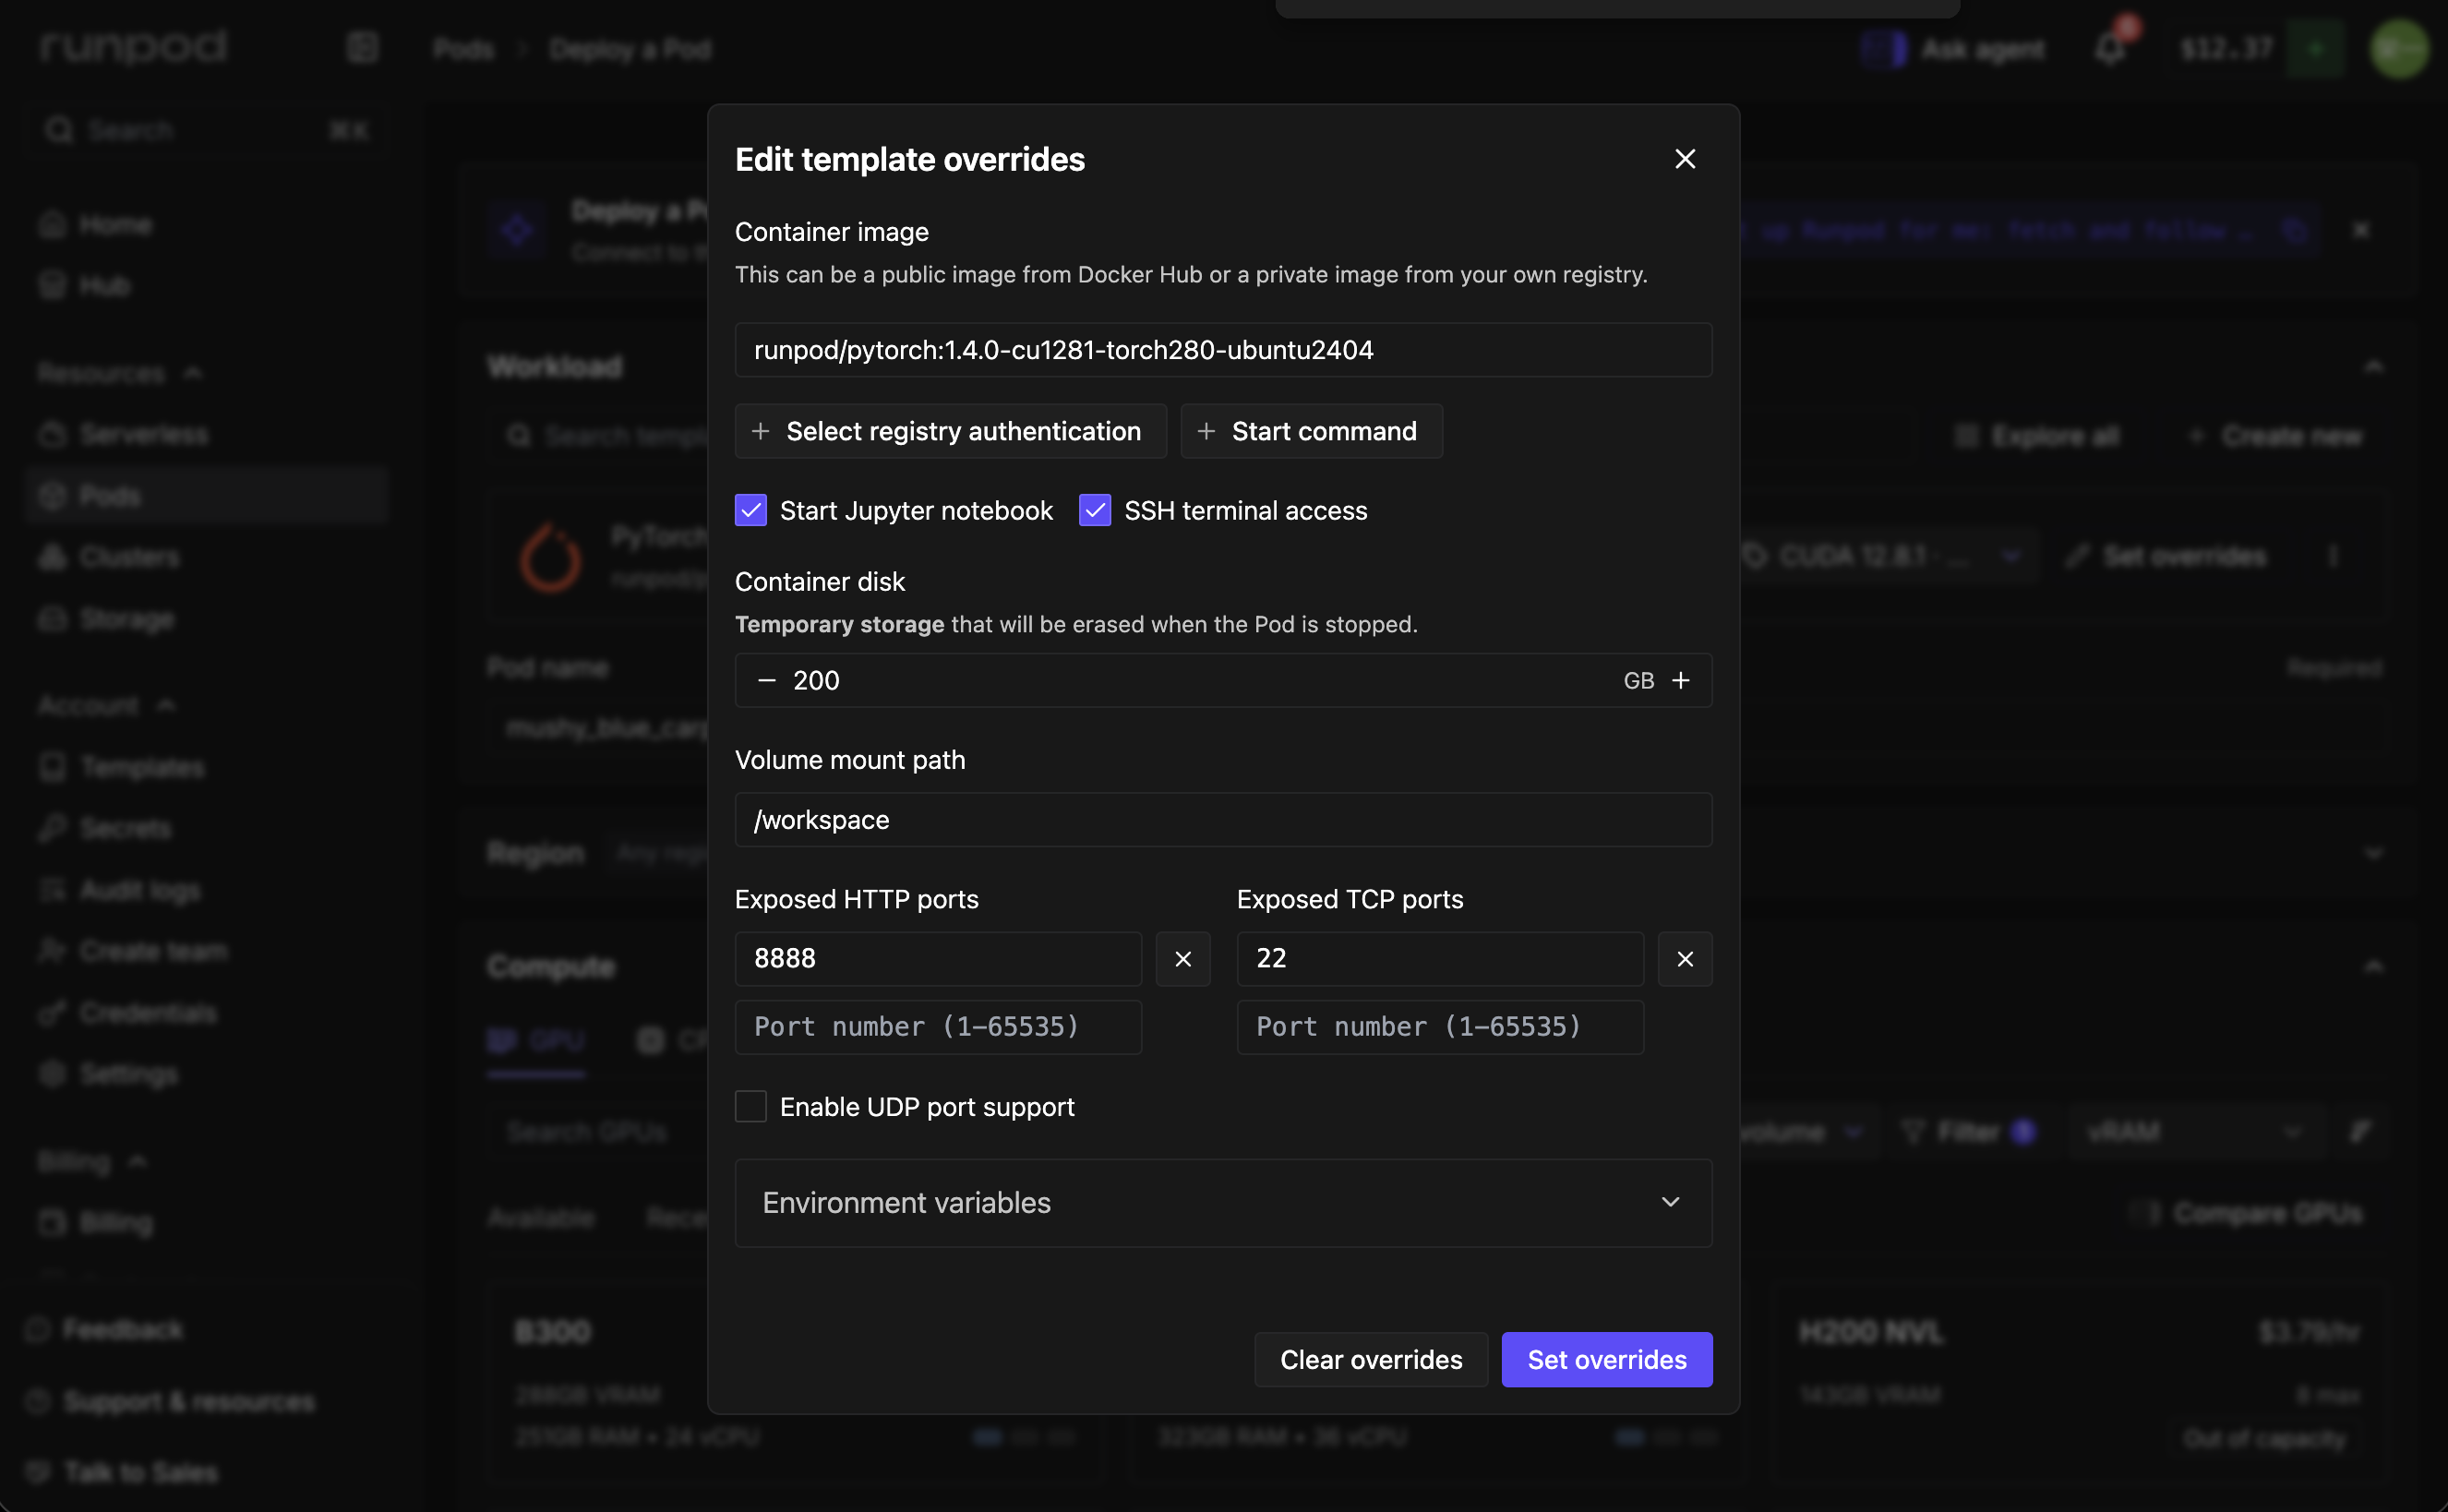Add a Start command
The width and height of the screenshot is (2448, 1512).
pos(1311,431)
